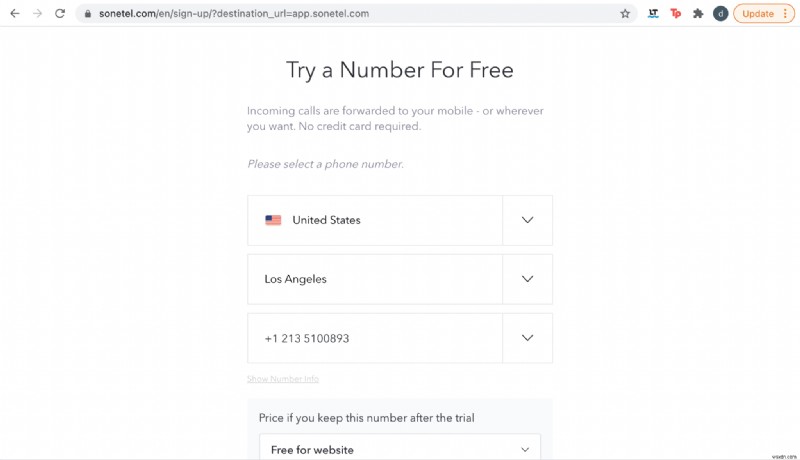This screenshot has height=460, width=800.
Task: Open the Extensions puzzle piece menu
Action: (698, 14)
